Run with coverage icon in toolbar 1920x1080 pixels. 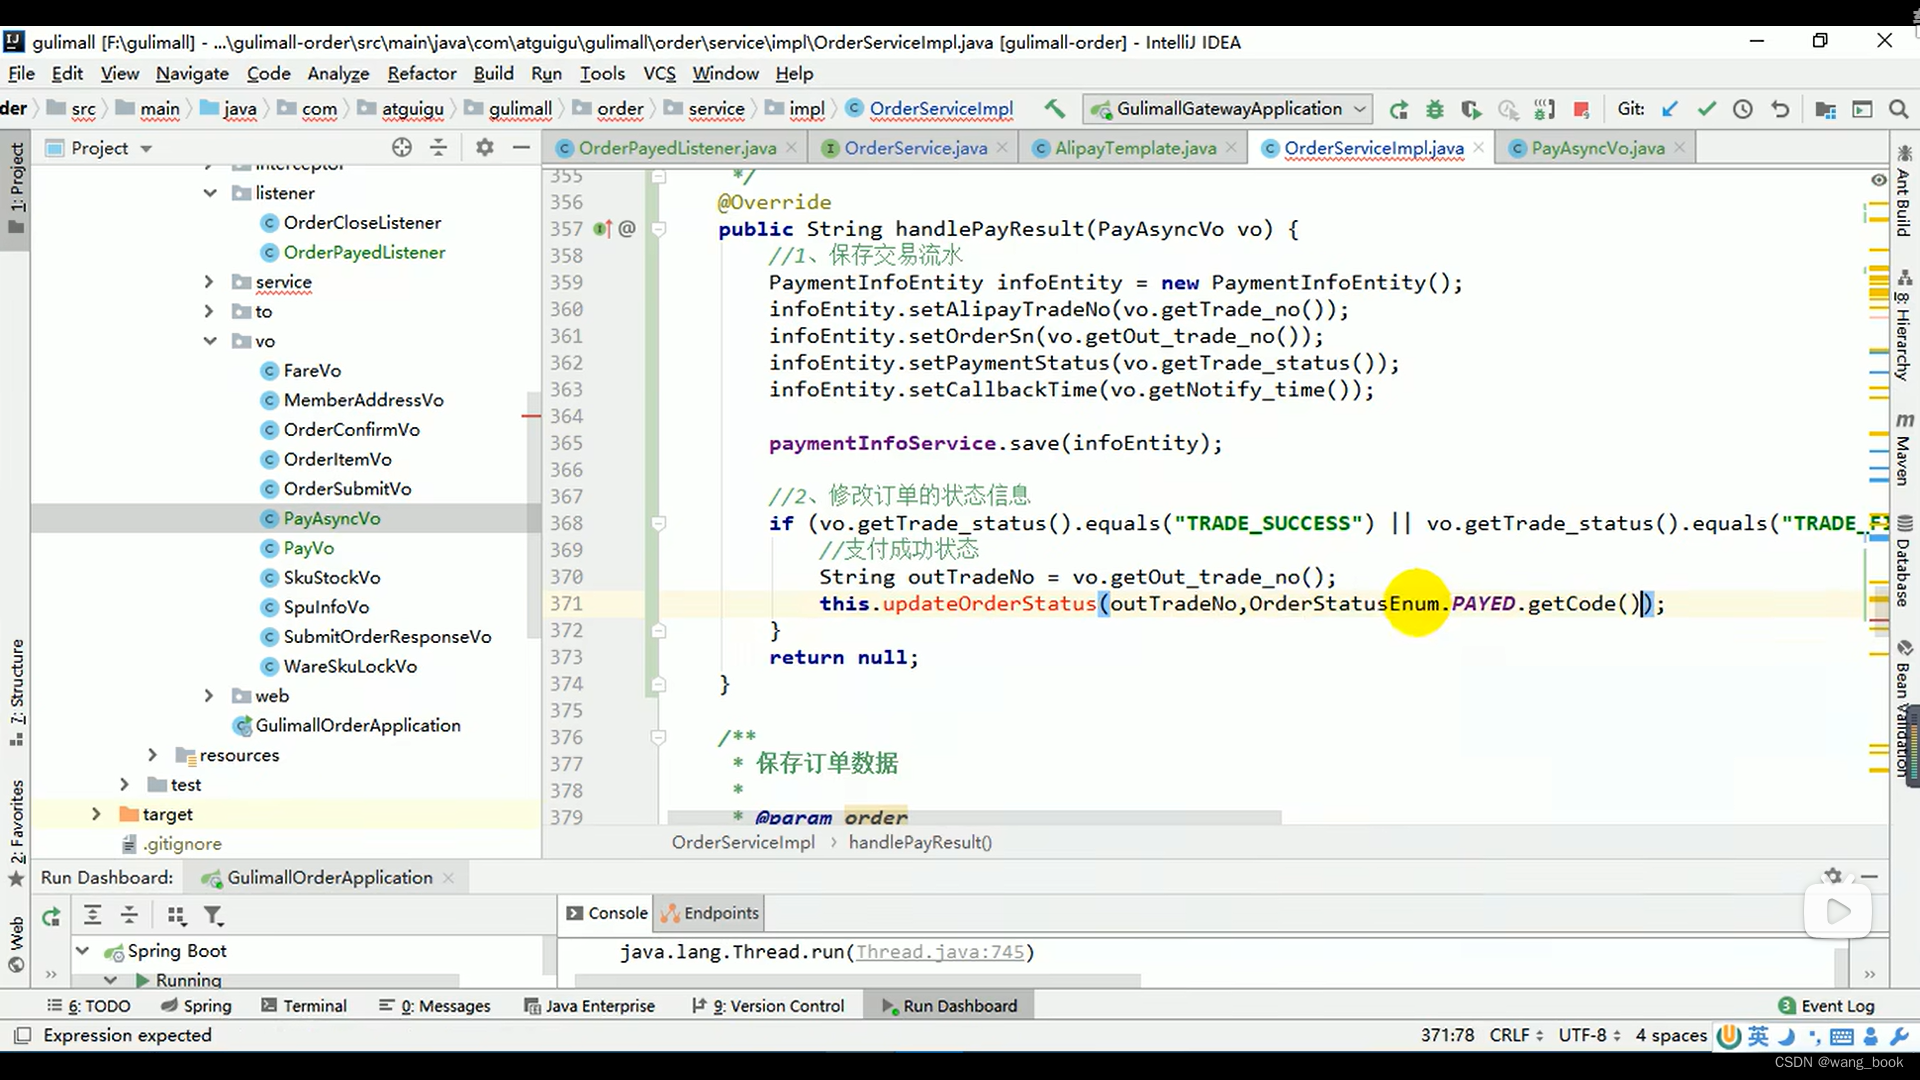(x=1471, y=109)
